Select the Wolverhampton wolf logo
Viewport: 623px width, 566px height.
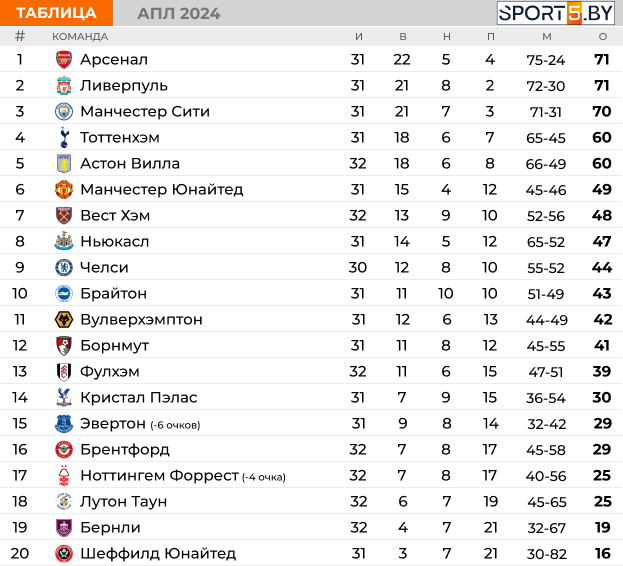pos(64,319)
